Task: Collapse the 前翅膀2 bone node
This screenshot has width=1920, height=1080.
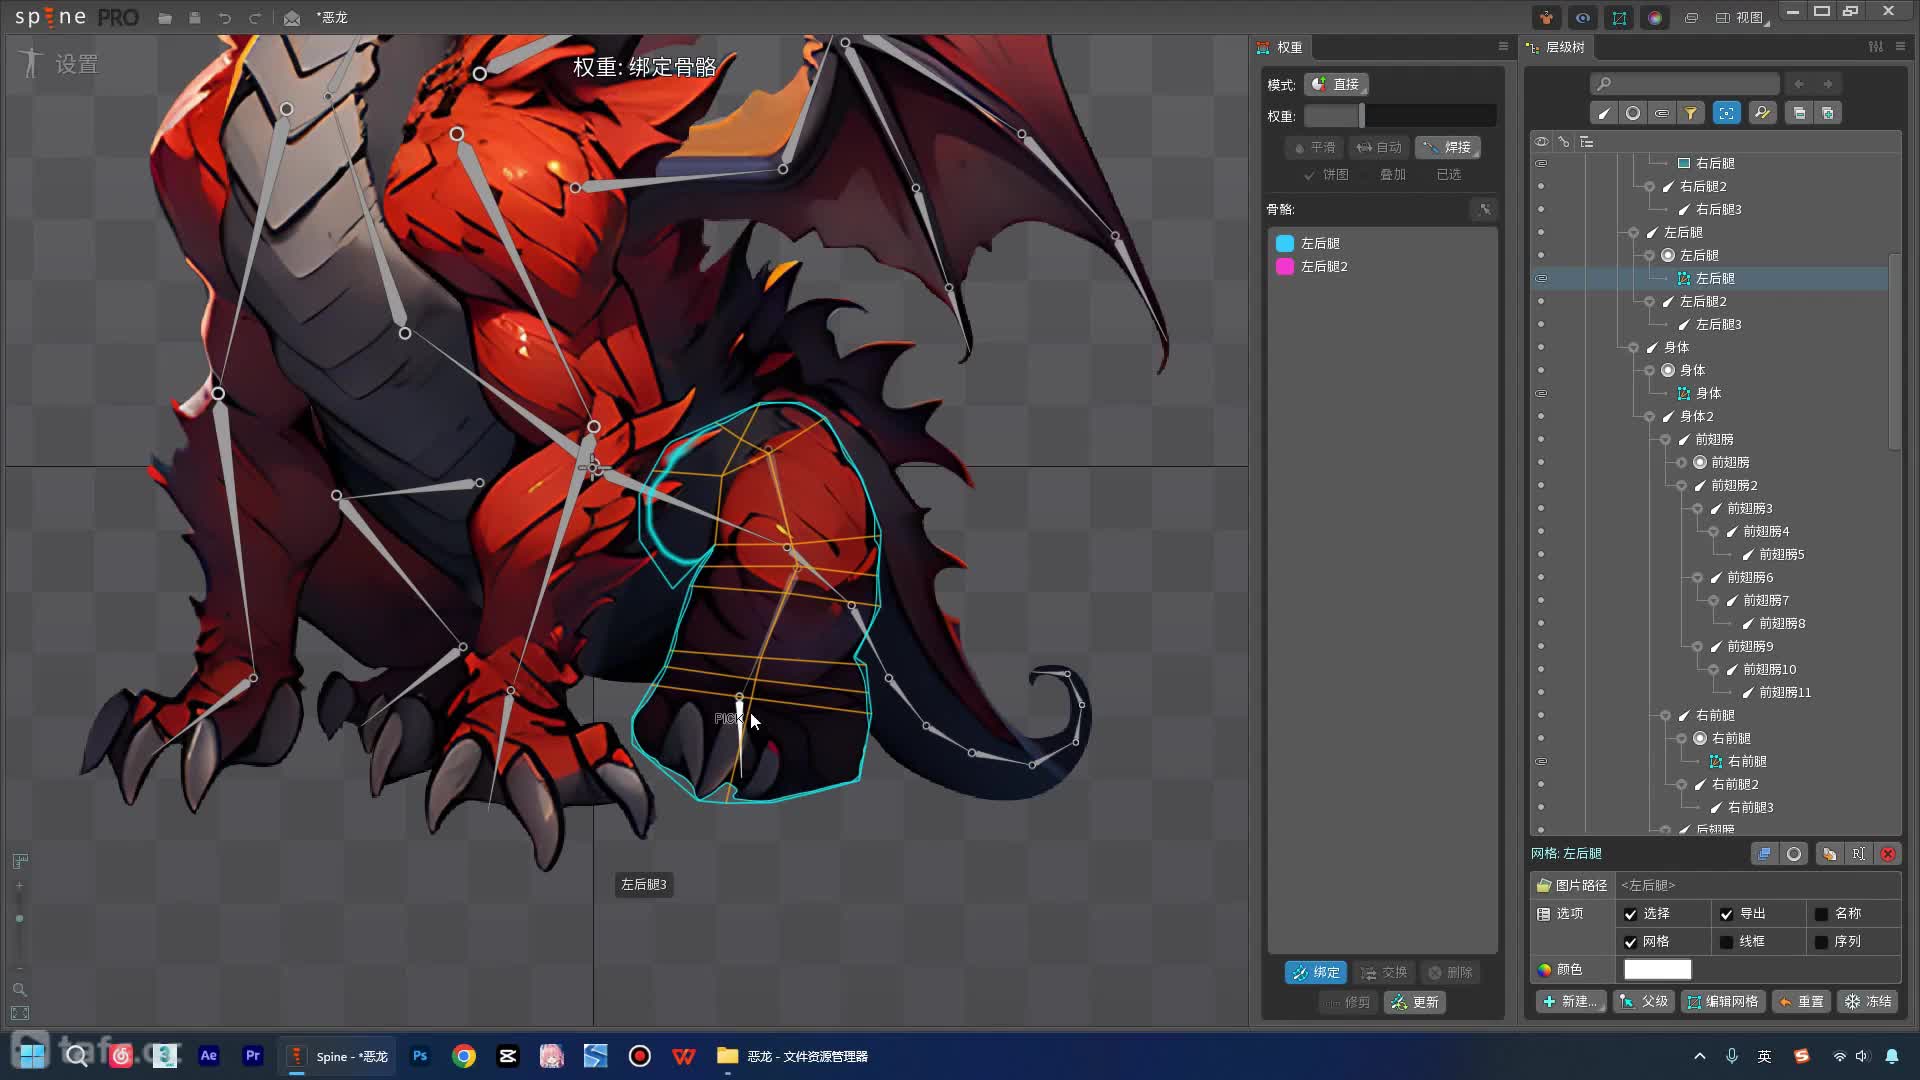Action: 1682,485
